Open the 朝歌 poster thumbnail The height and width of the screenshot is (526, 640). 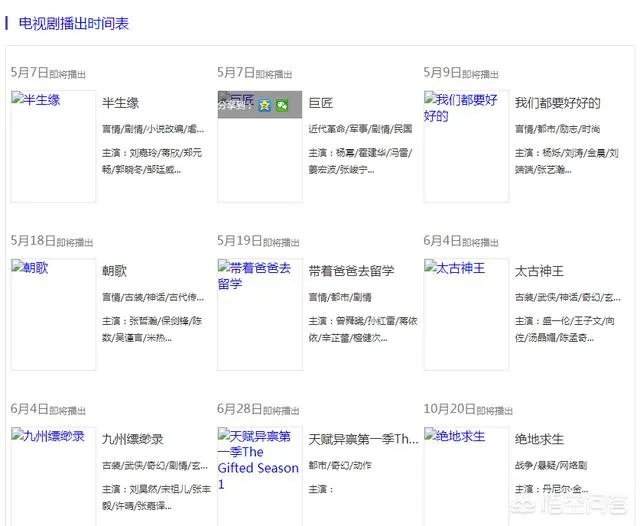53,315
